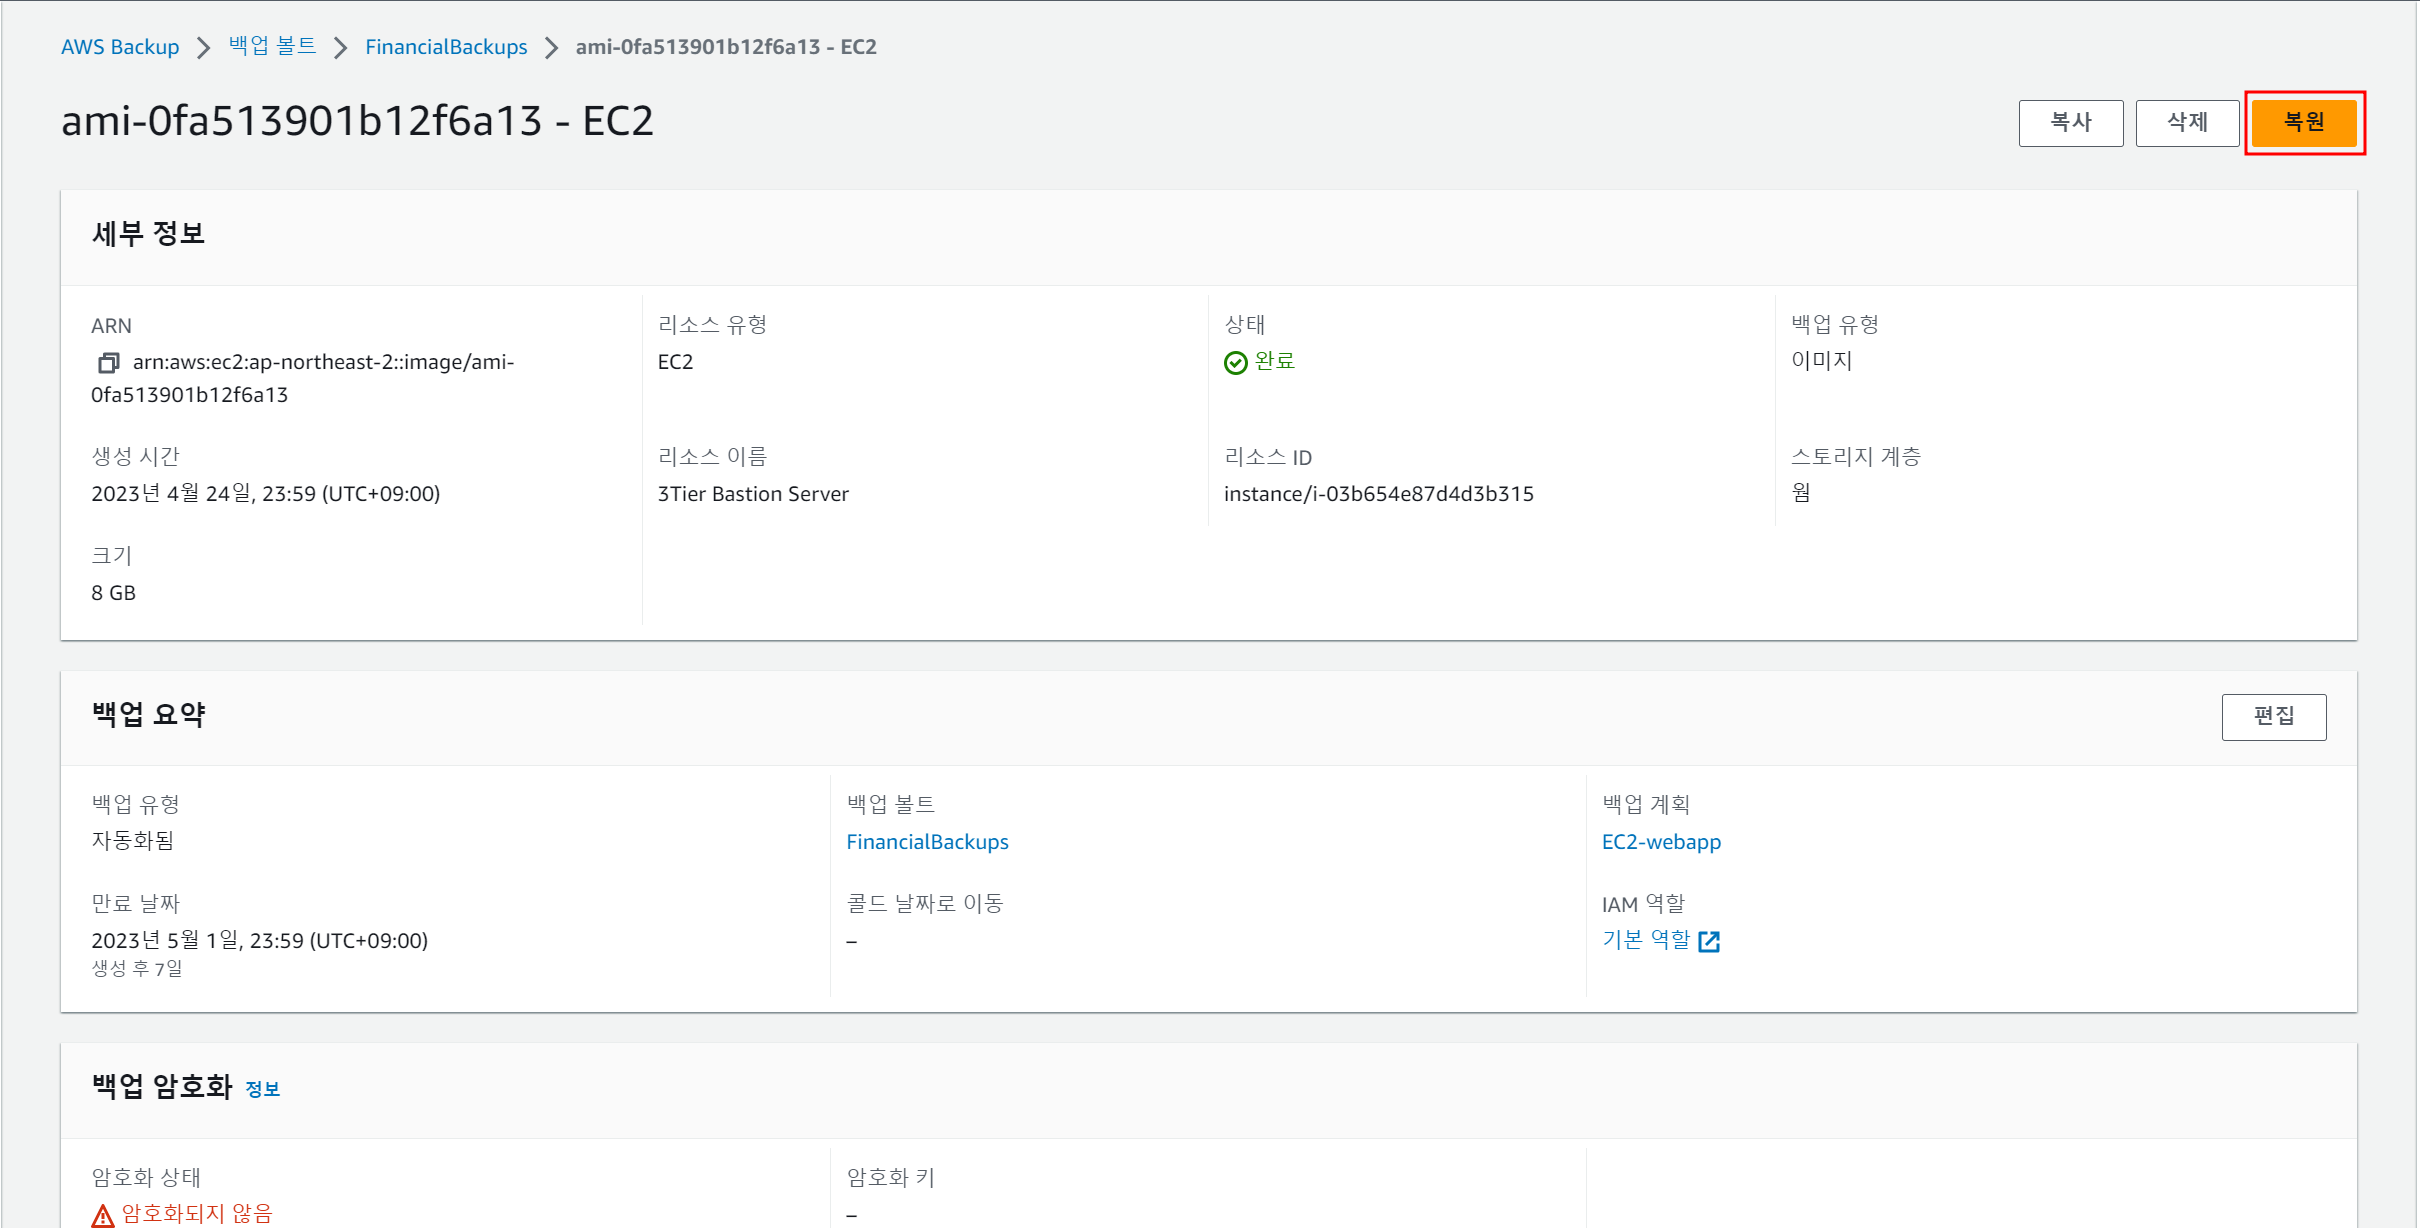Click the ami-0fa513901b12f6a13 - EC2 page heading

[357, 121]
